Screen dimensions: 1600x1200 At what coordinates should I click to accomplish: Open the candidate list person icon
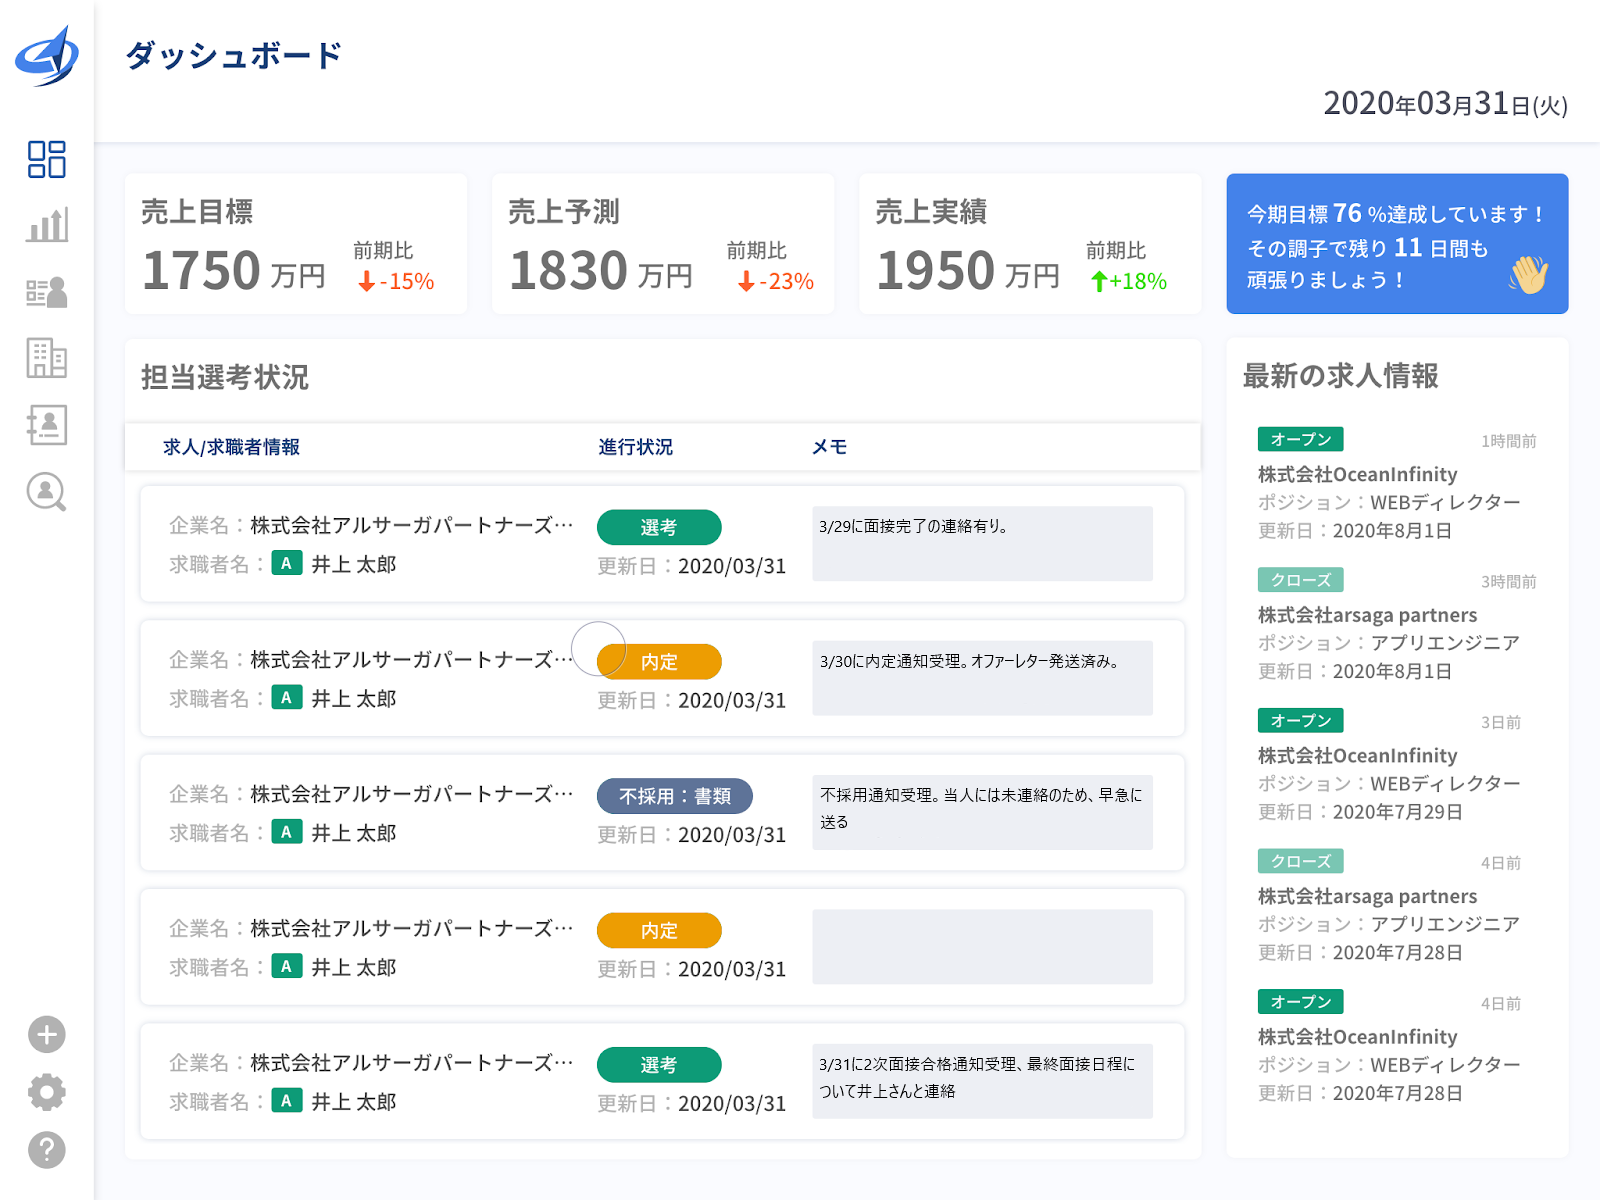coord(47,292)
